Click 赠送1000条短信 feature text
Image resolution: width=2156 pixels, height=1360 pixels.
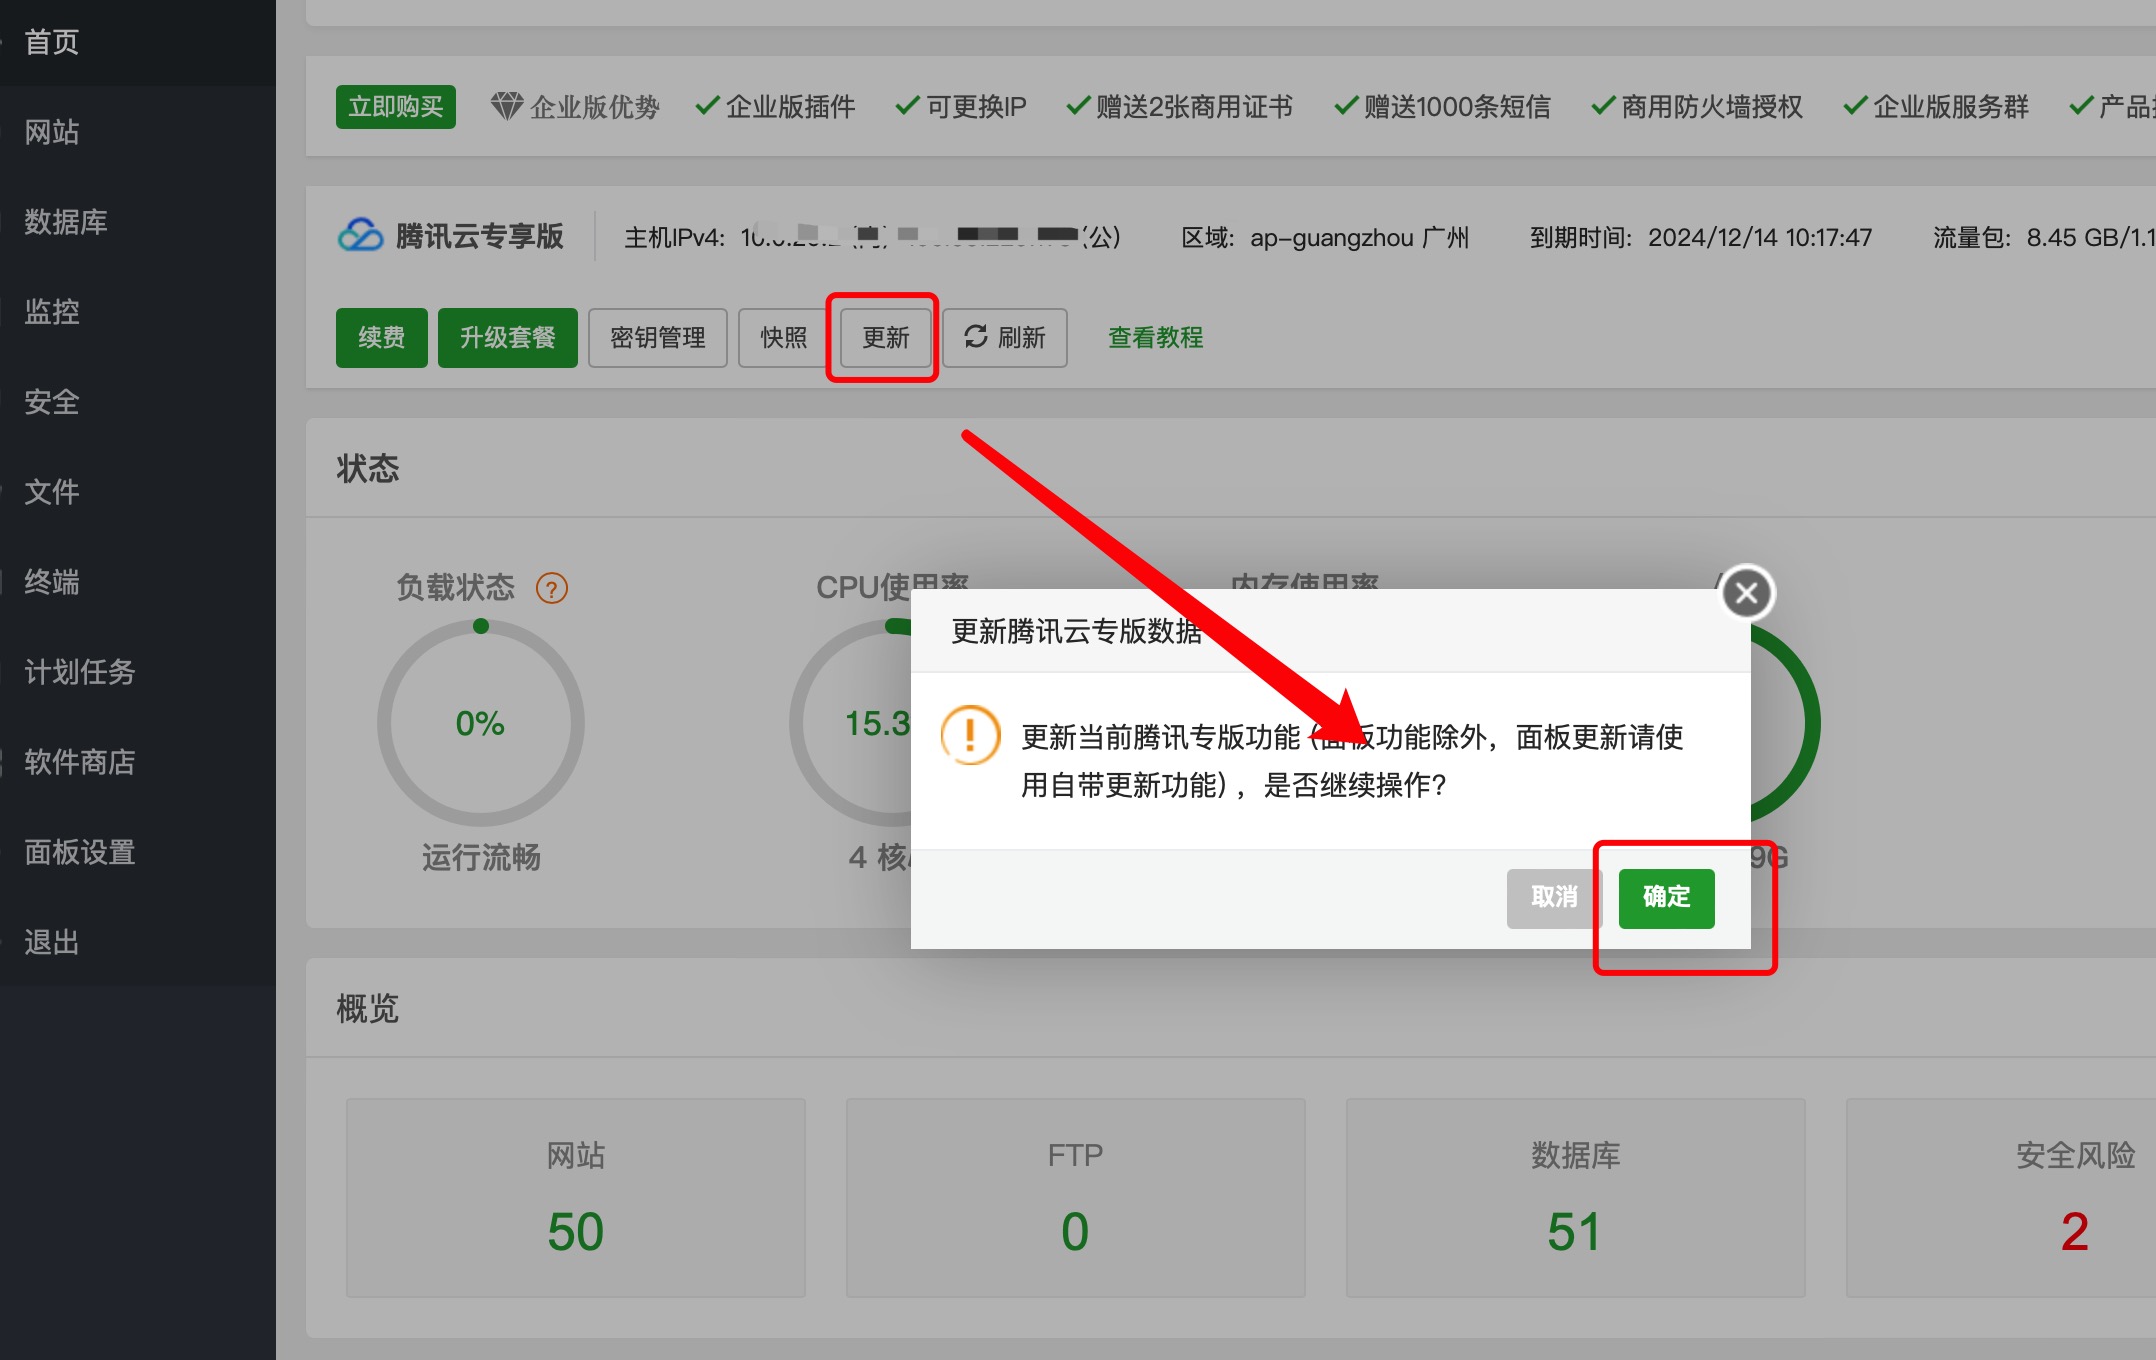1457,106
